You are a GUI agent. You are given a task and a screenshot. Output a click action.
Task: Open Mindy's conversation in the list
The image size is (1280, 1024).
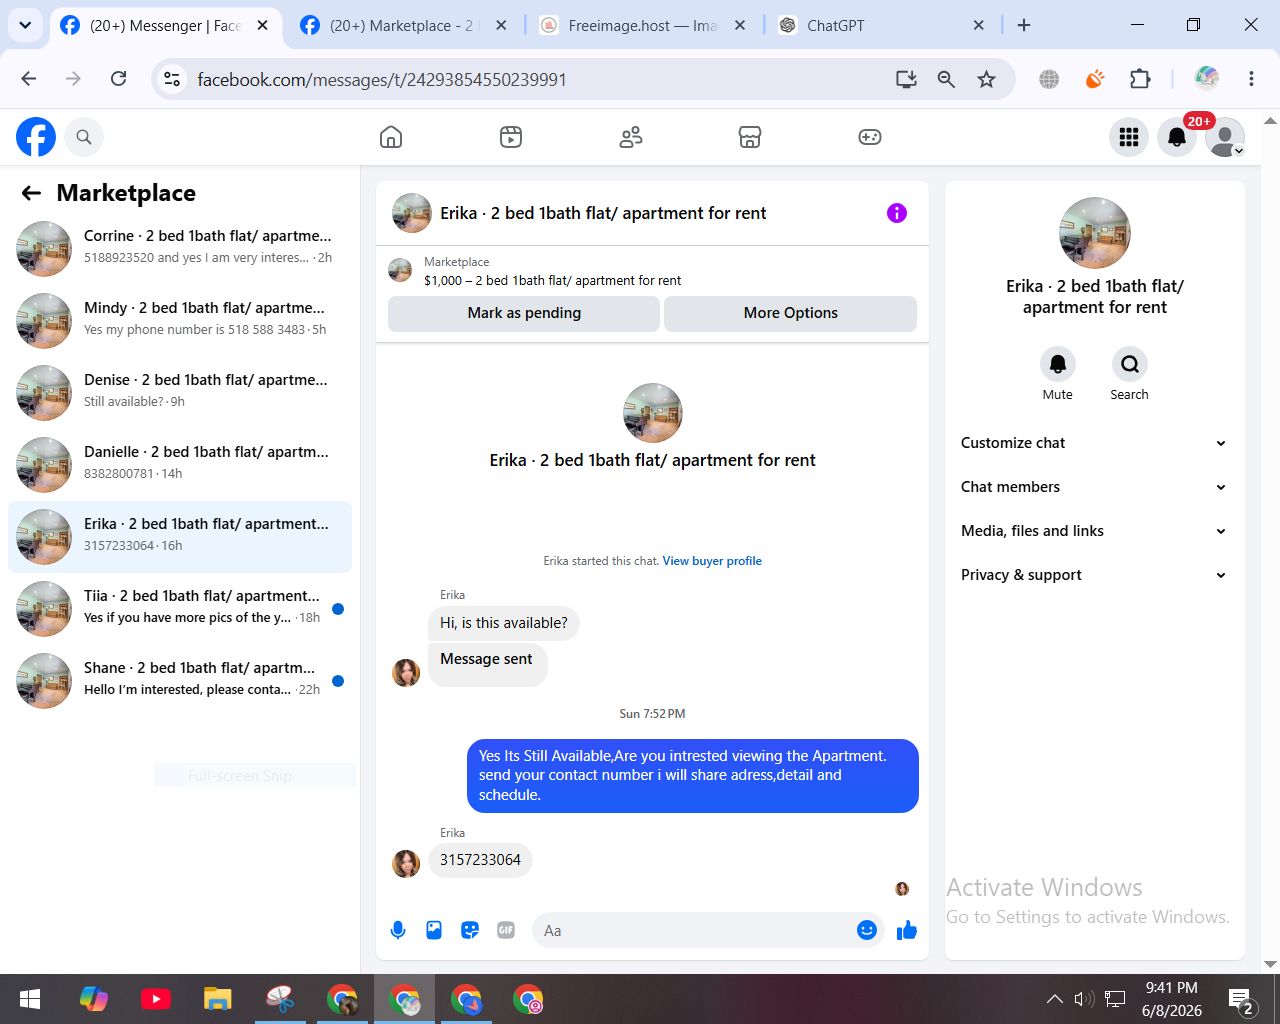pos(180,321)
